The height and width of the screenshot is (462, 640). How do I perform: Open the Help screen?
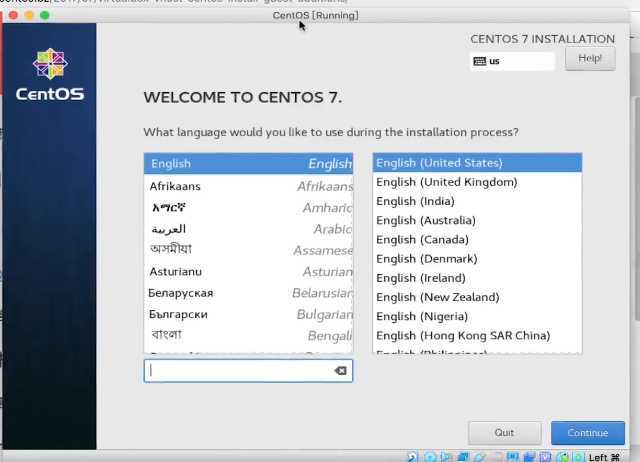click(590, 58)
